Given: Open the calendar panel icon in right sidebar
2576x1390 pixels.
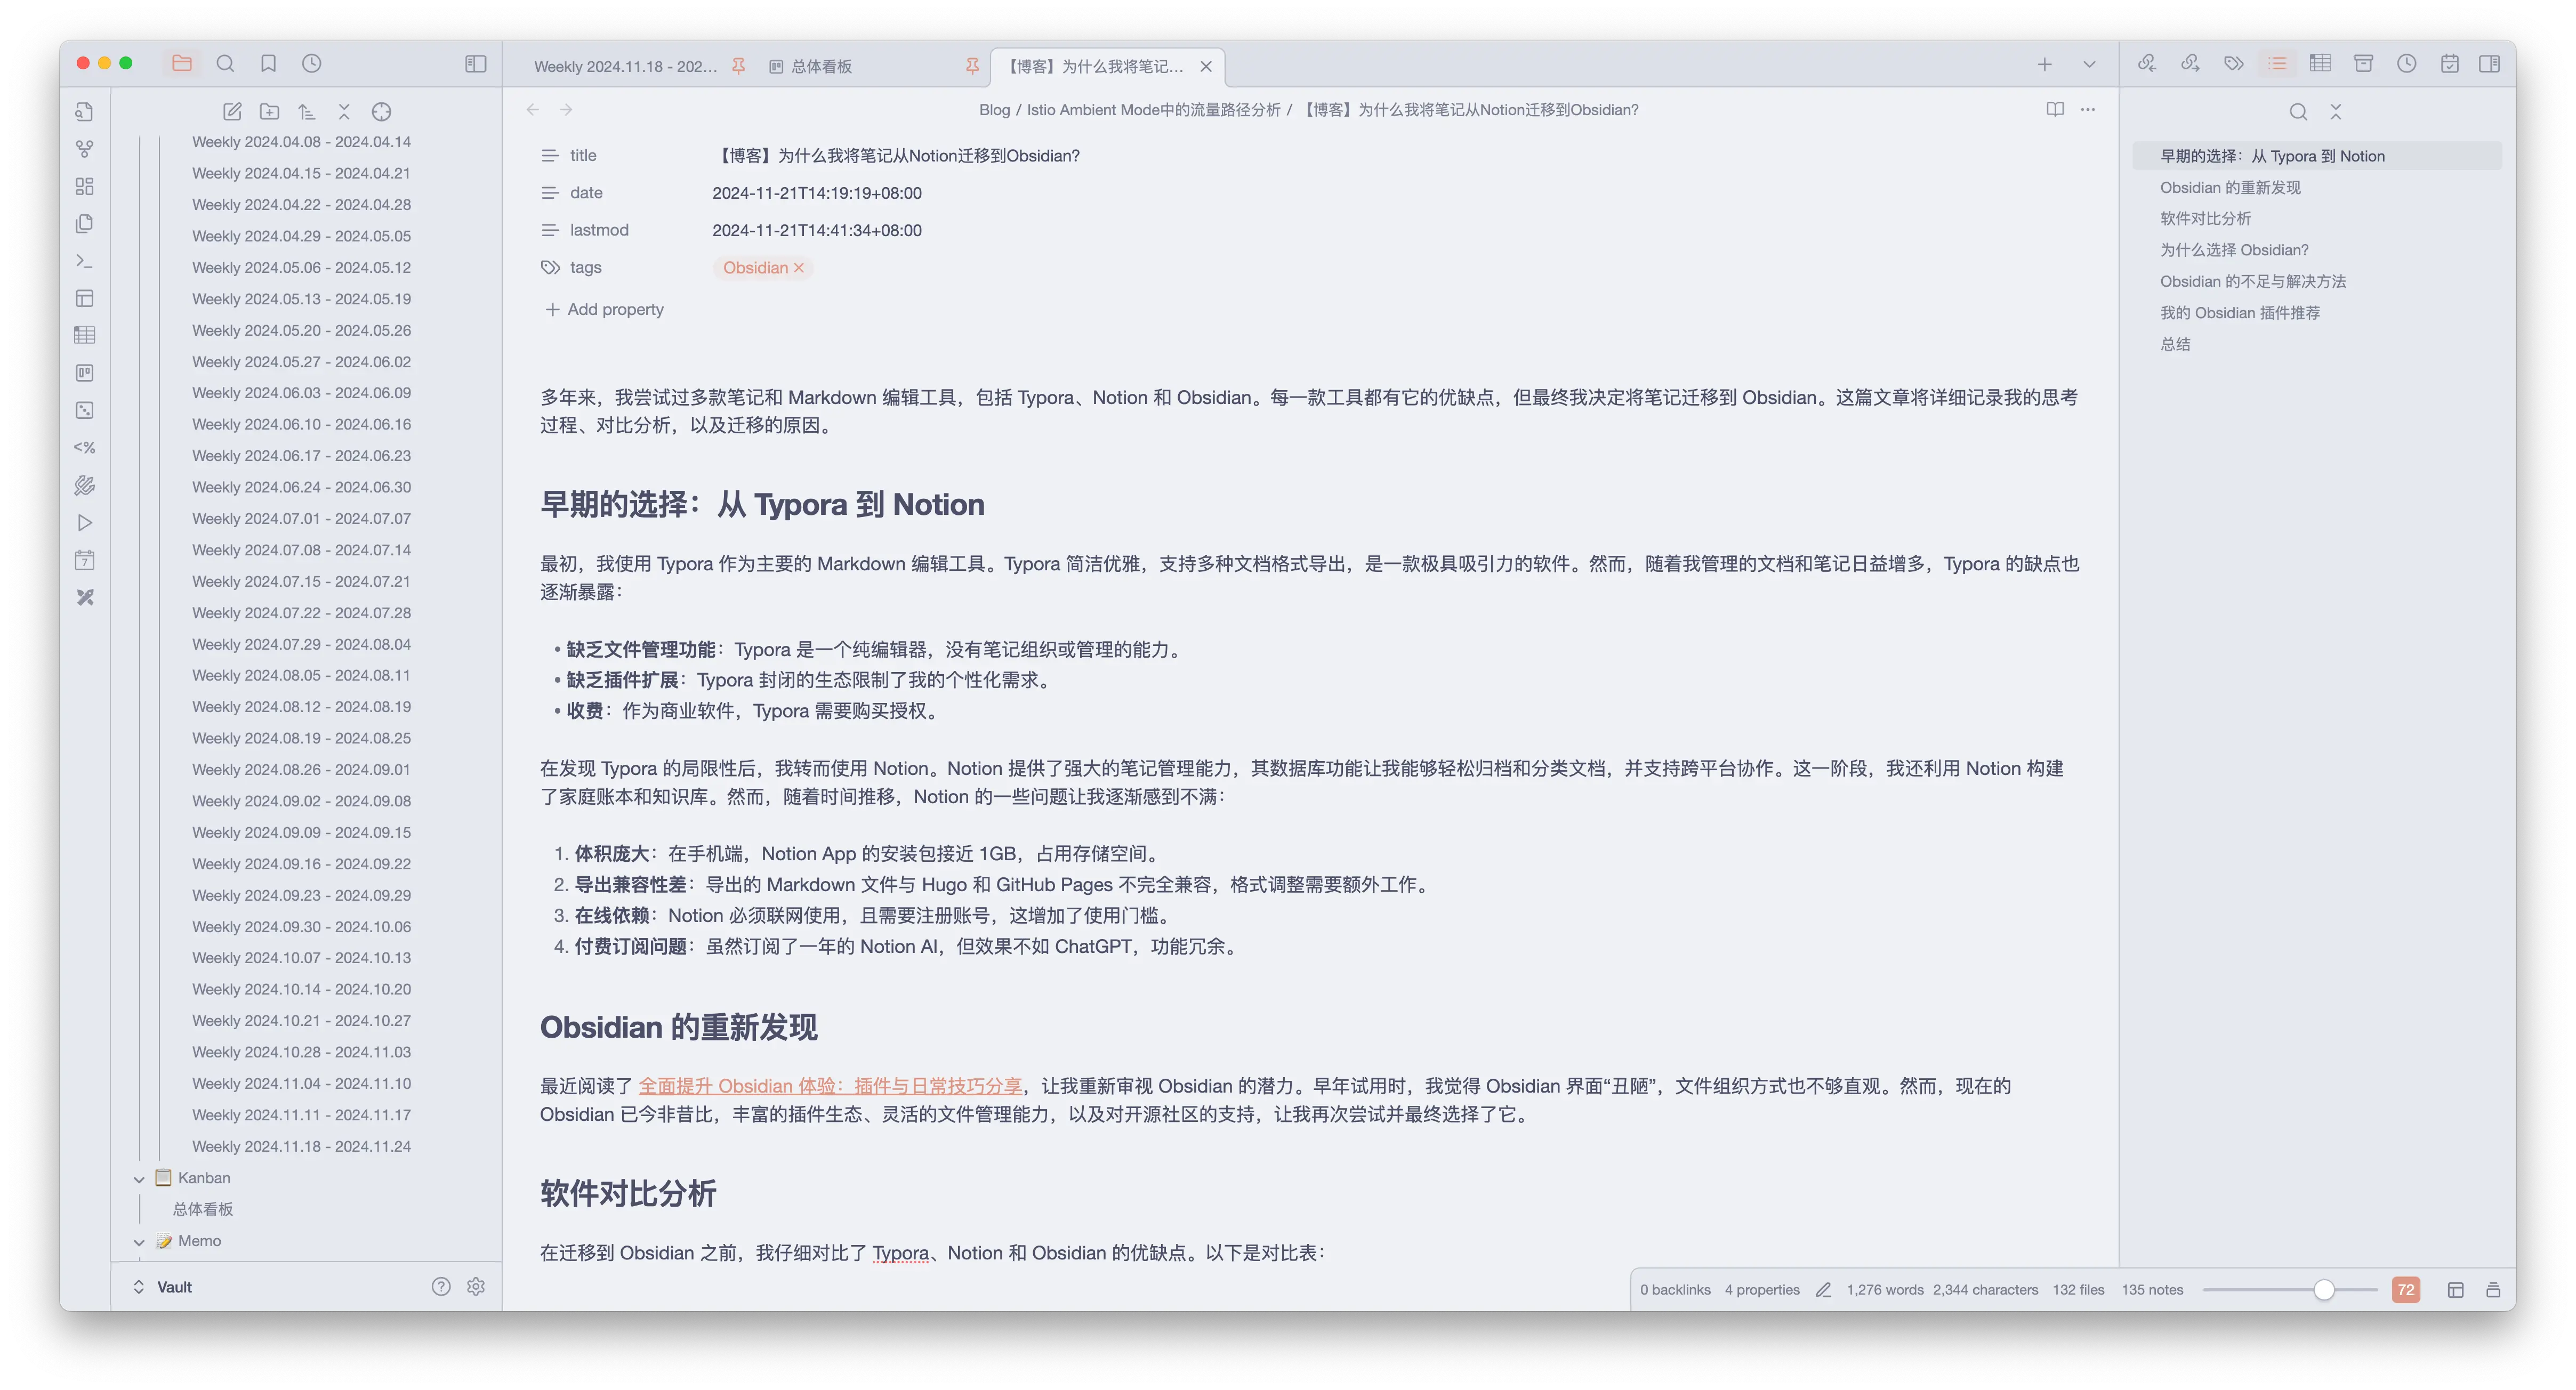Looking at the screenshot, I should (x=2449, y=64).
